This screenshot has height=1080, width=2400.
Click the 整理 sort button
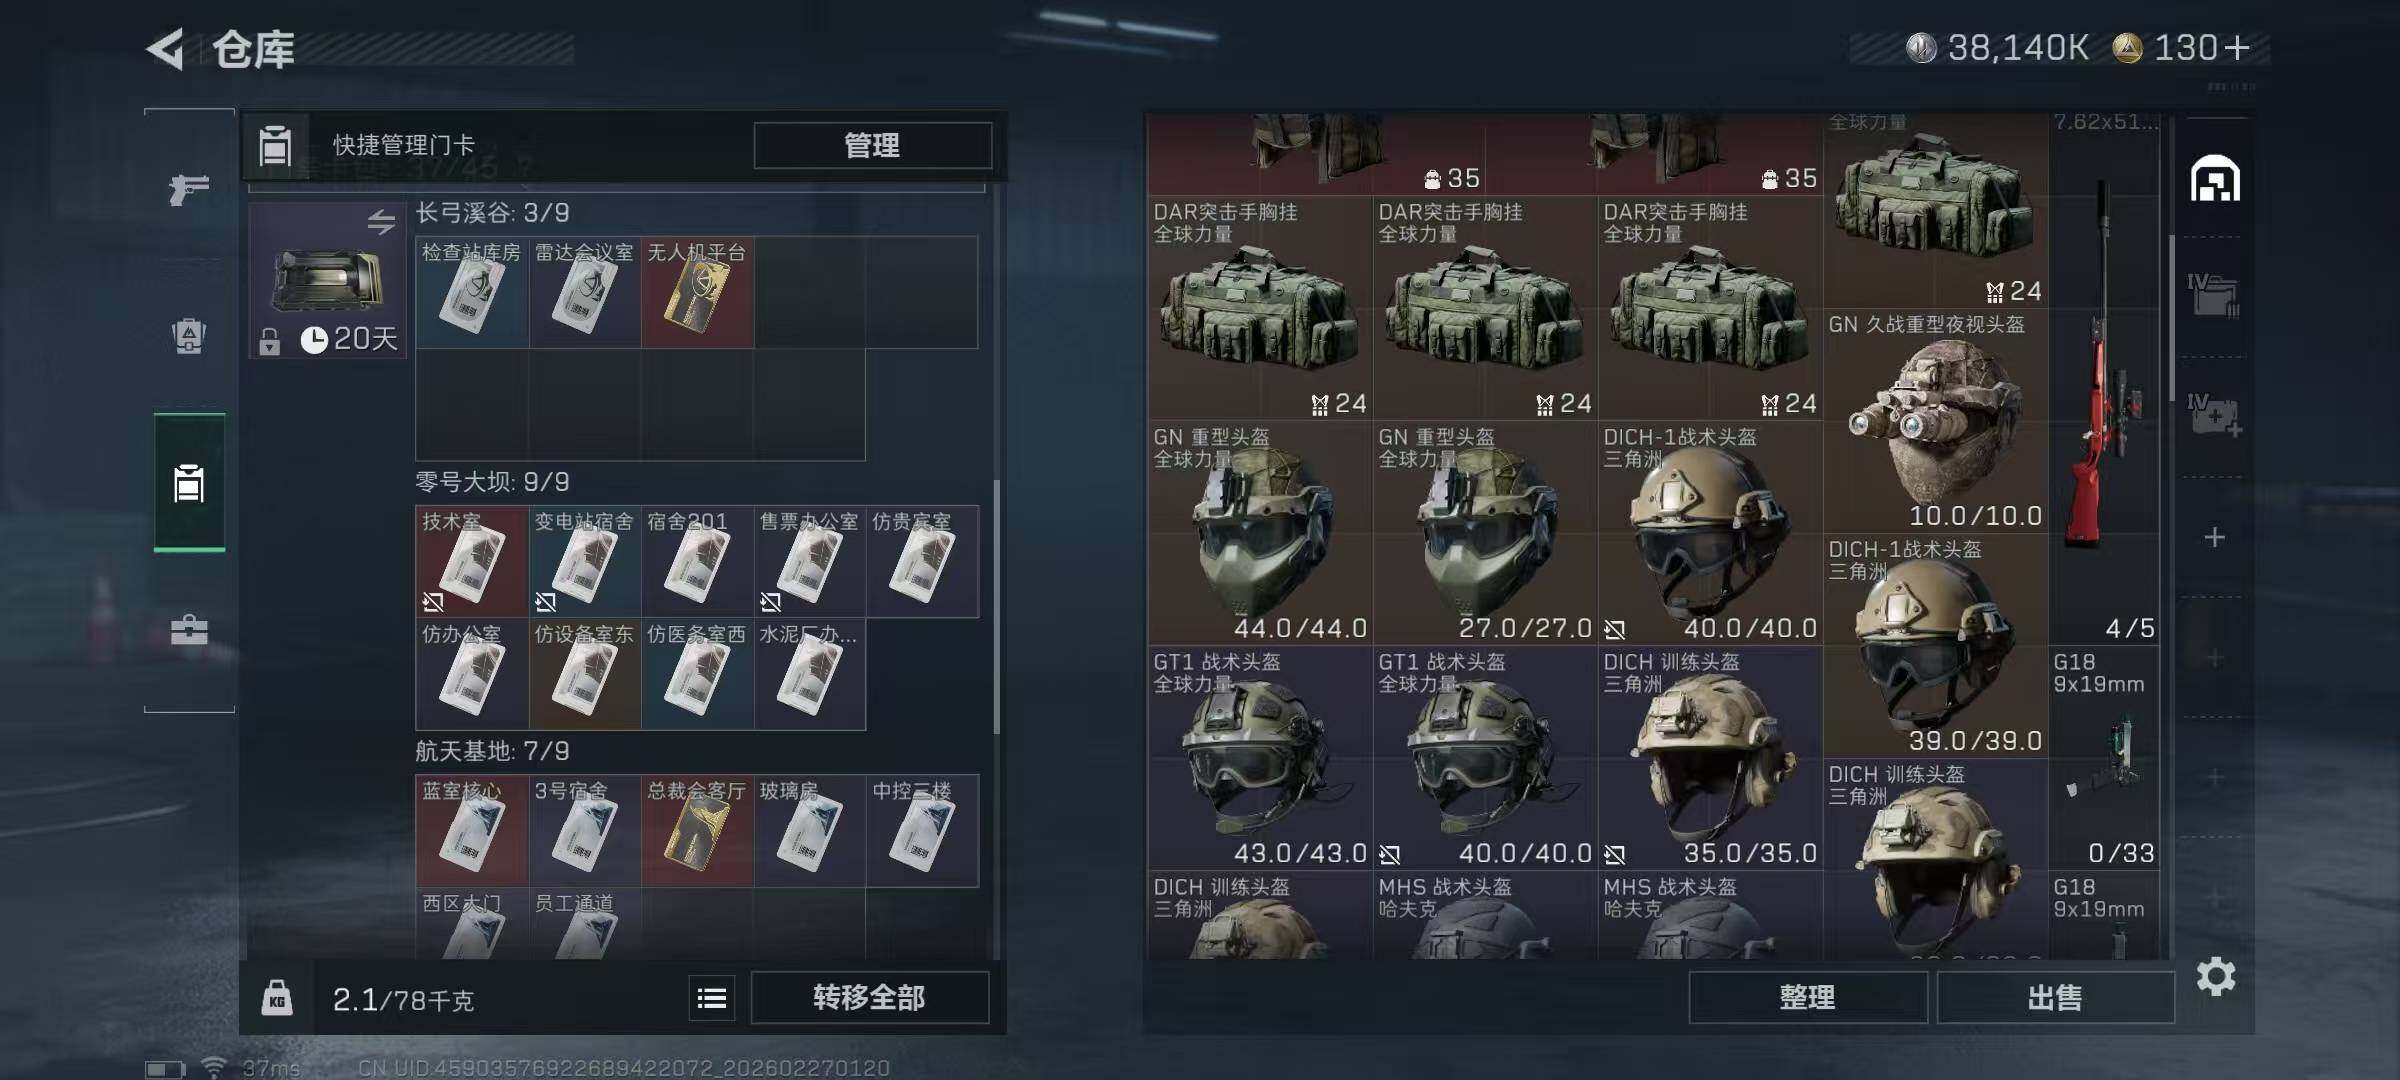(x=1808, y=998)
